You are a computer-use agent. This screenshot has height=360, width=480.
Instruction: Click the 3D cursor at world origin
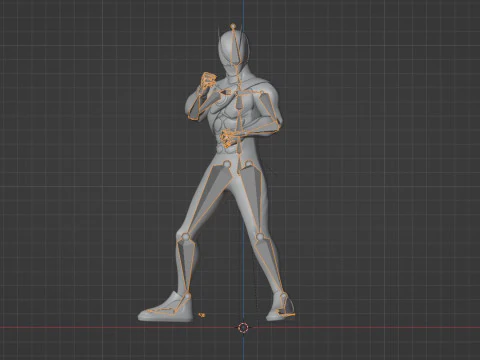243,328
